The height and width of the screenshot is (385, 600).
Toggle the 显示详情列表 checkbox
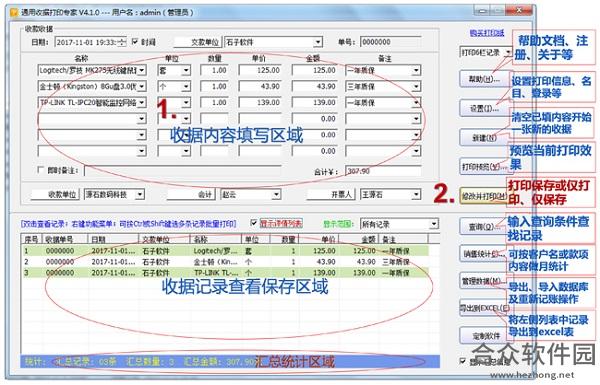click(x=253, y=223)
